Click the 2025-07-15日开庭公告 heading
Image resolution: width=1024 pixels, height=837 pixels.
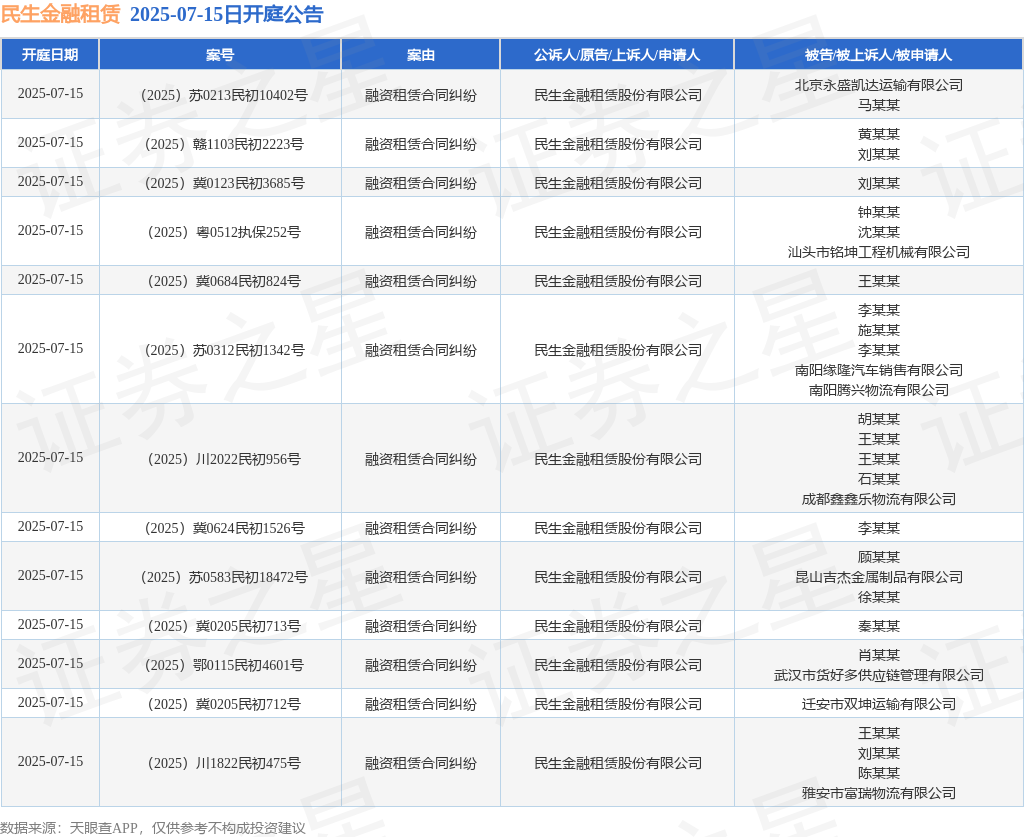[x=227, y=14]
